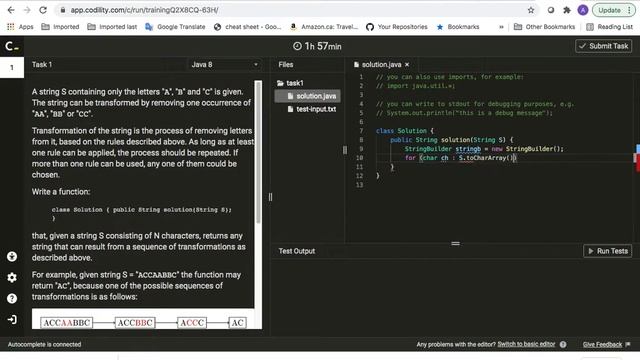This screenshot has width=640, height=360.
Task: Open the Bookmarks star folder
Action: pyautogui.click(x=458, y=27)
